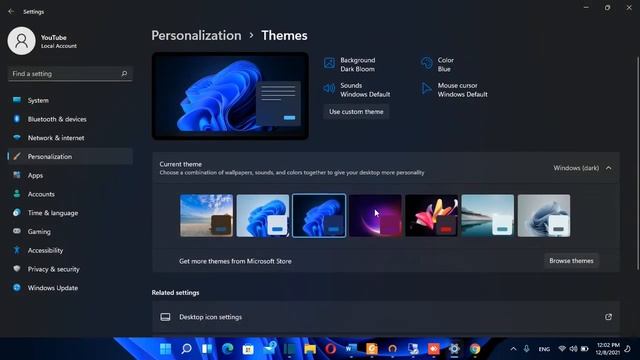
Task: Click the search magnifier in Find a setting
Action: point(124,74)
